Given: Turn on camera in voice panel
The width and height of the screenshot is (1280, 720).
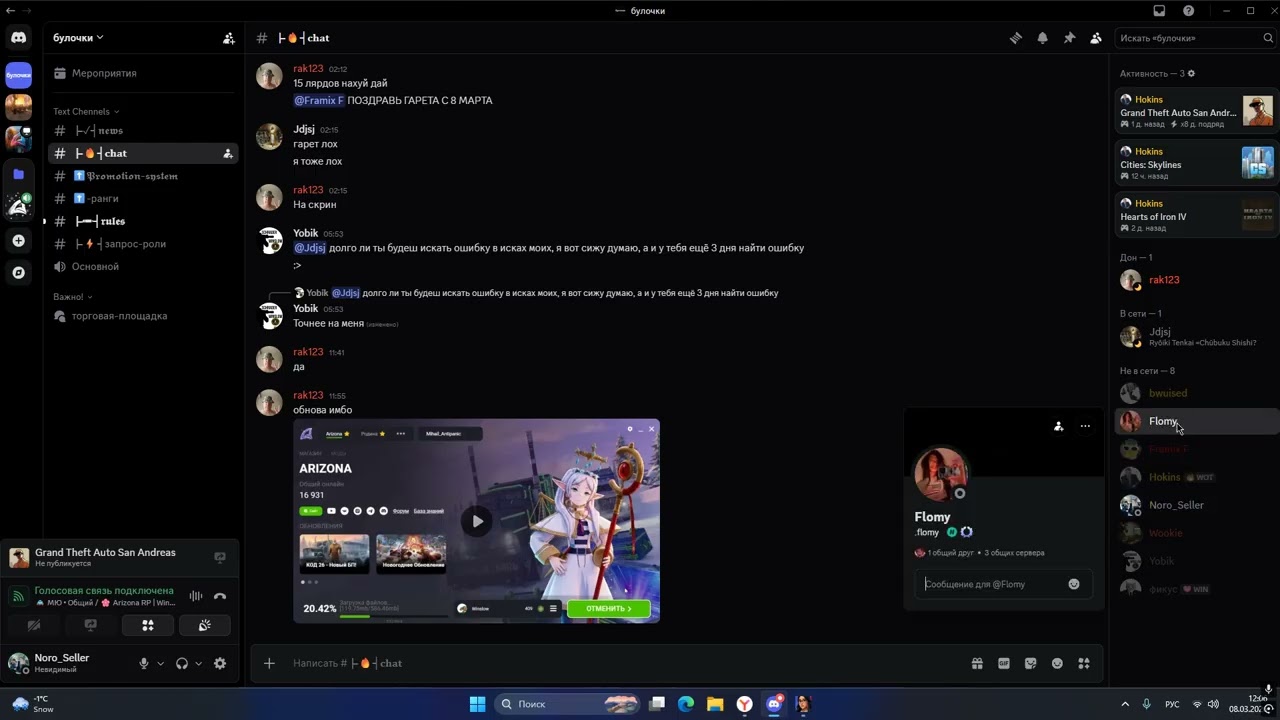Looking at the screenshot, I should coord(34,625).
